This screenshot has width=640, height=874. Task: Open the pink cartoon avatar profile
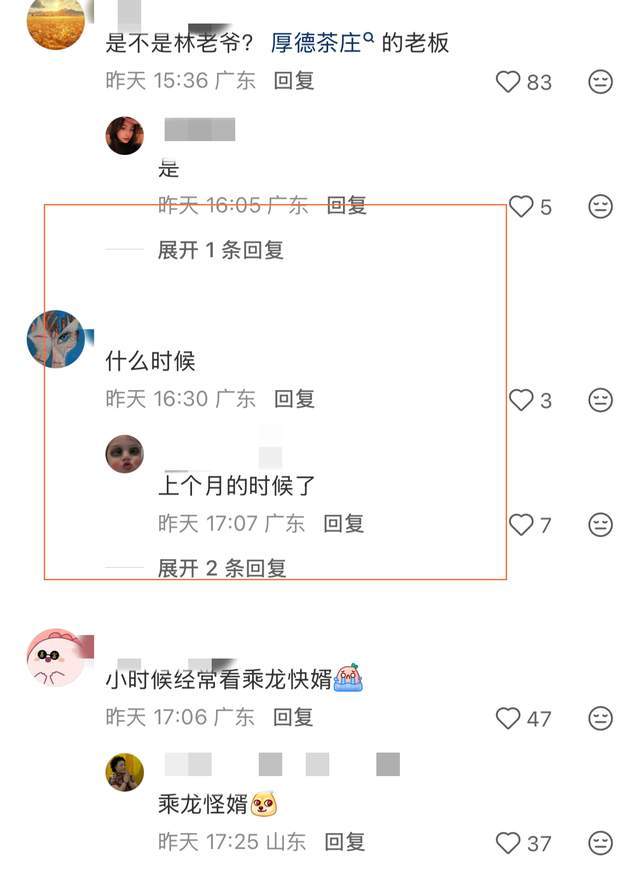point(56,658)
